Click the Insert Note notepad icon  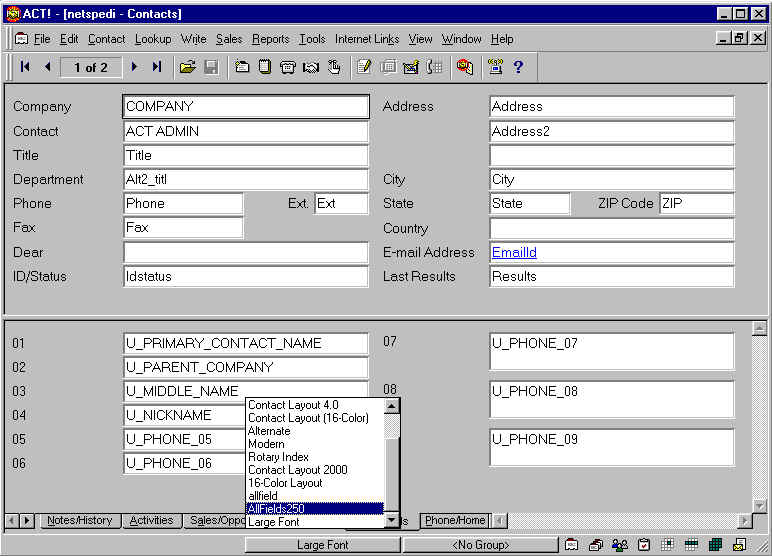tap(265, 66)
